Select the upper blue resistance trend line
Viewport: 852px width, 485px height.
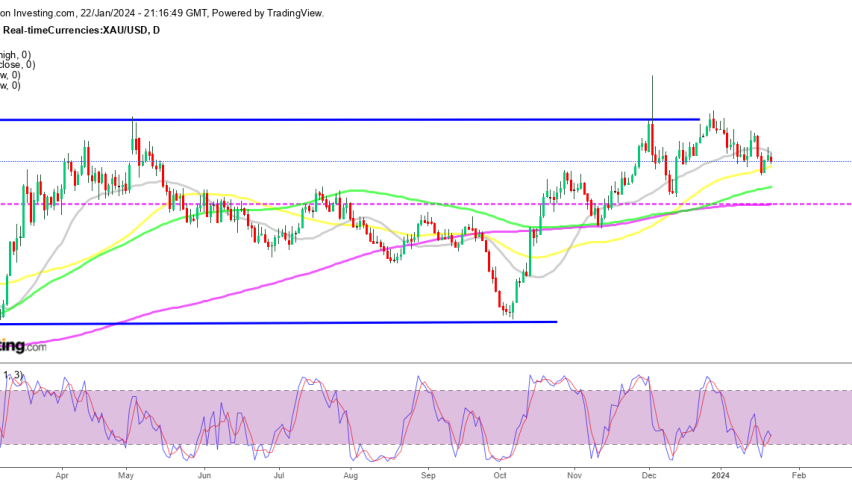pos(349,119)
